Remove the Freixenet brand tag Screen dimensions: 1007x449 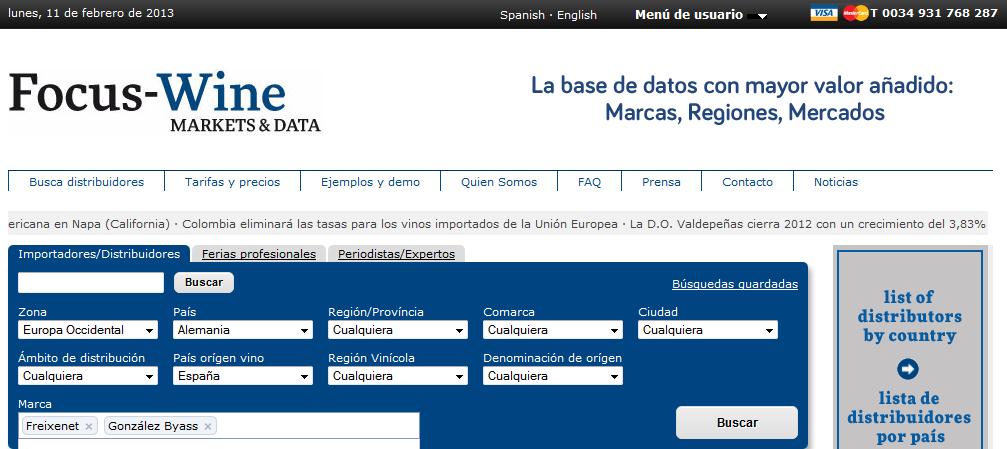pos(89,426)
